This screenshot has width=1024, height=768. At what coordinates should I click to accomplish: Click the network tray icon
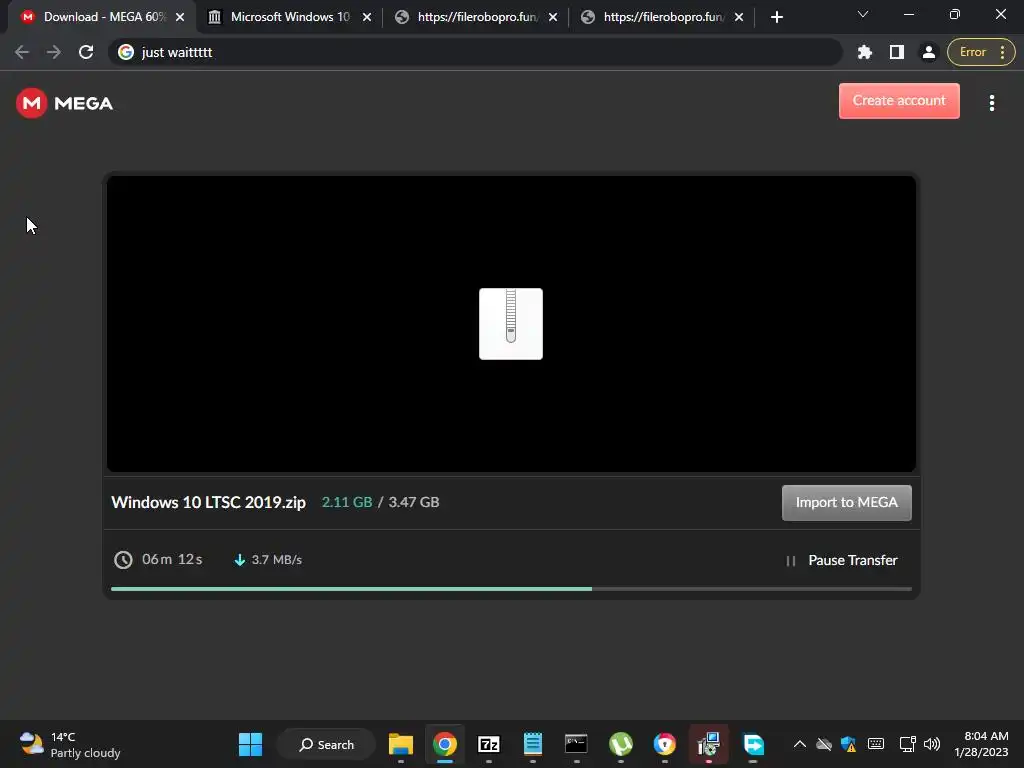point(907,744)
